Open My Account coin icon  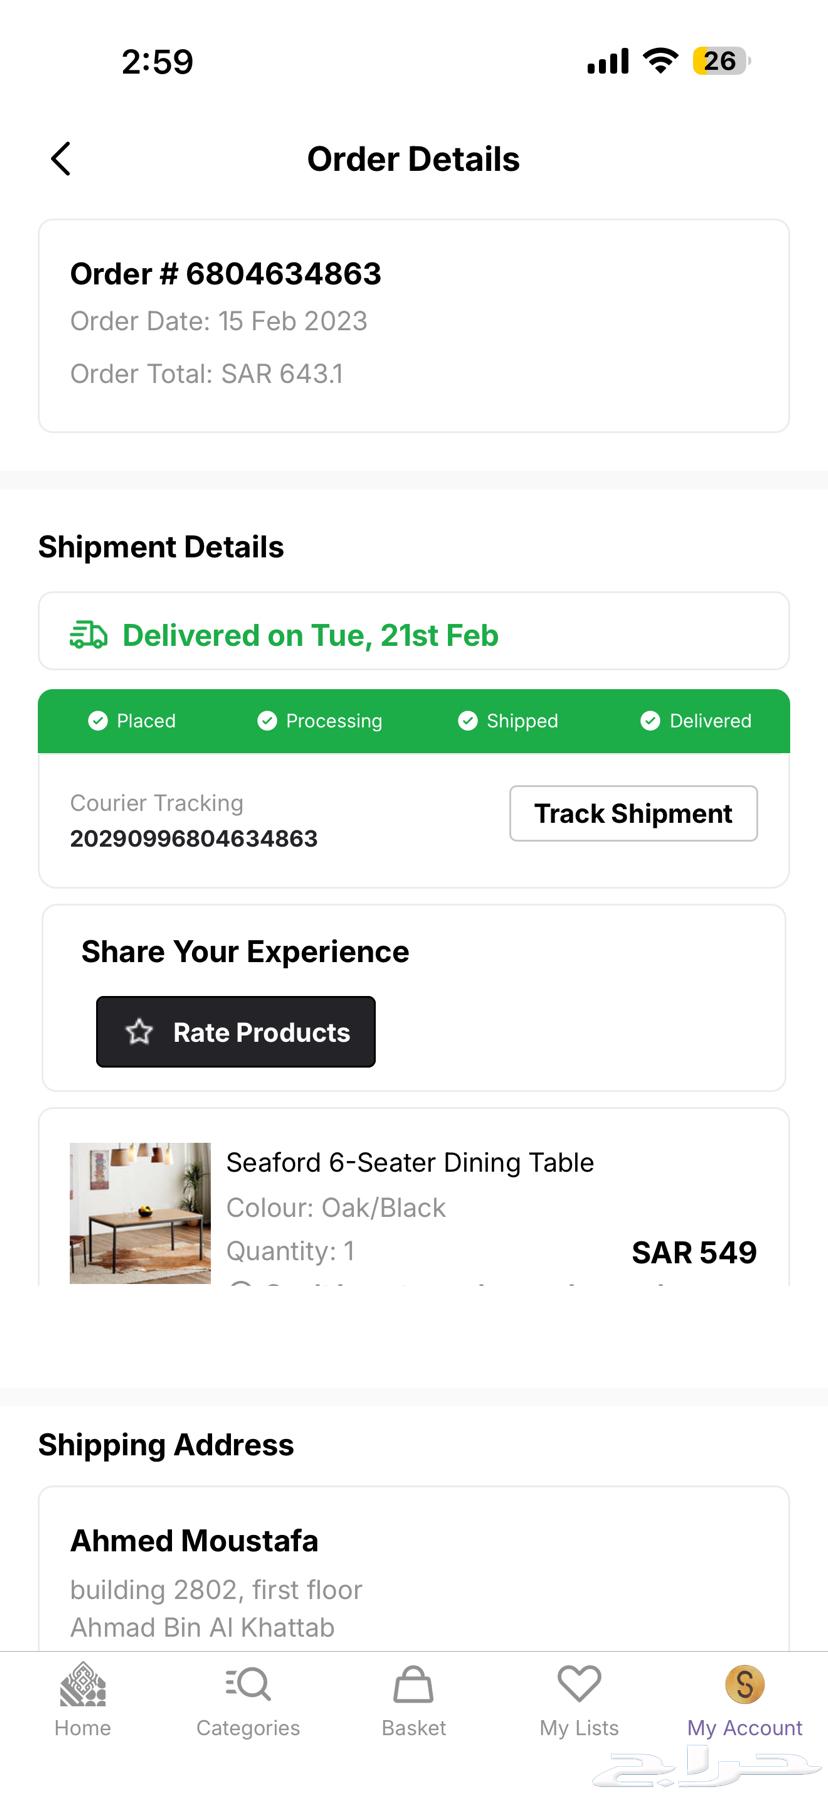click(x=744, y=1685)
